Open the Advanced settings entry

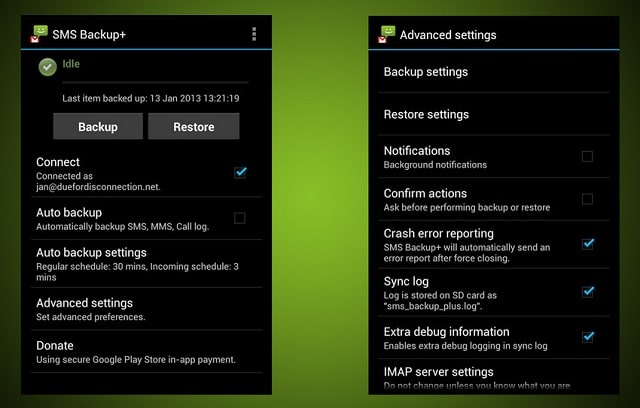coord(146,309)
